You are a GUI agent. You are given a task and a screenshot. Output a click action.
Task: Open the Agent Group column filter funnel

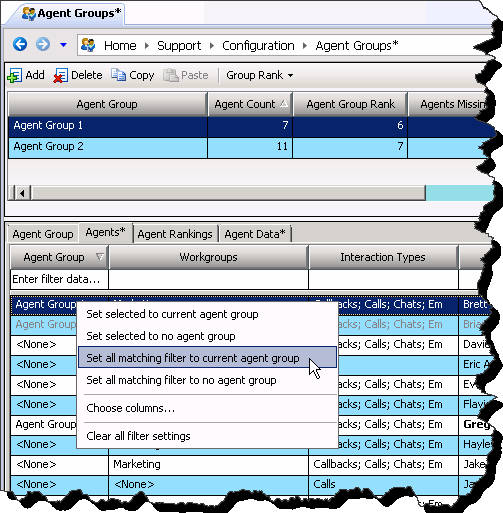[100, 257]
